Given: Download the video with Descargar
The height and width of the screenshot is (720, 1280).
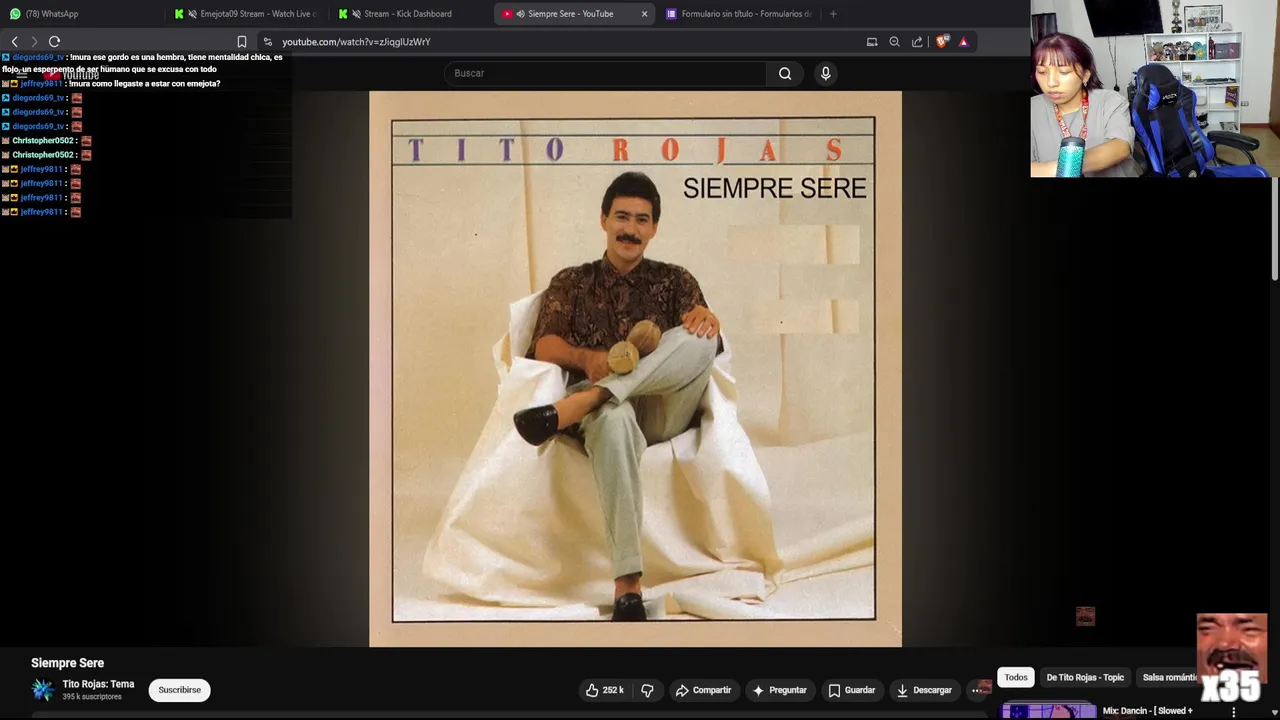Looking at the screenshot, I should [x=923, y=690].
